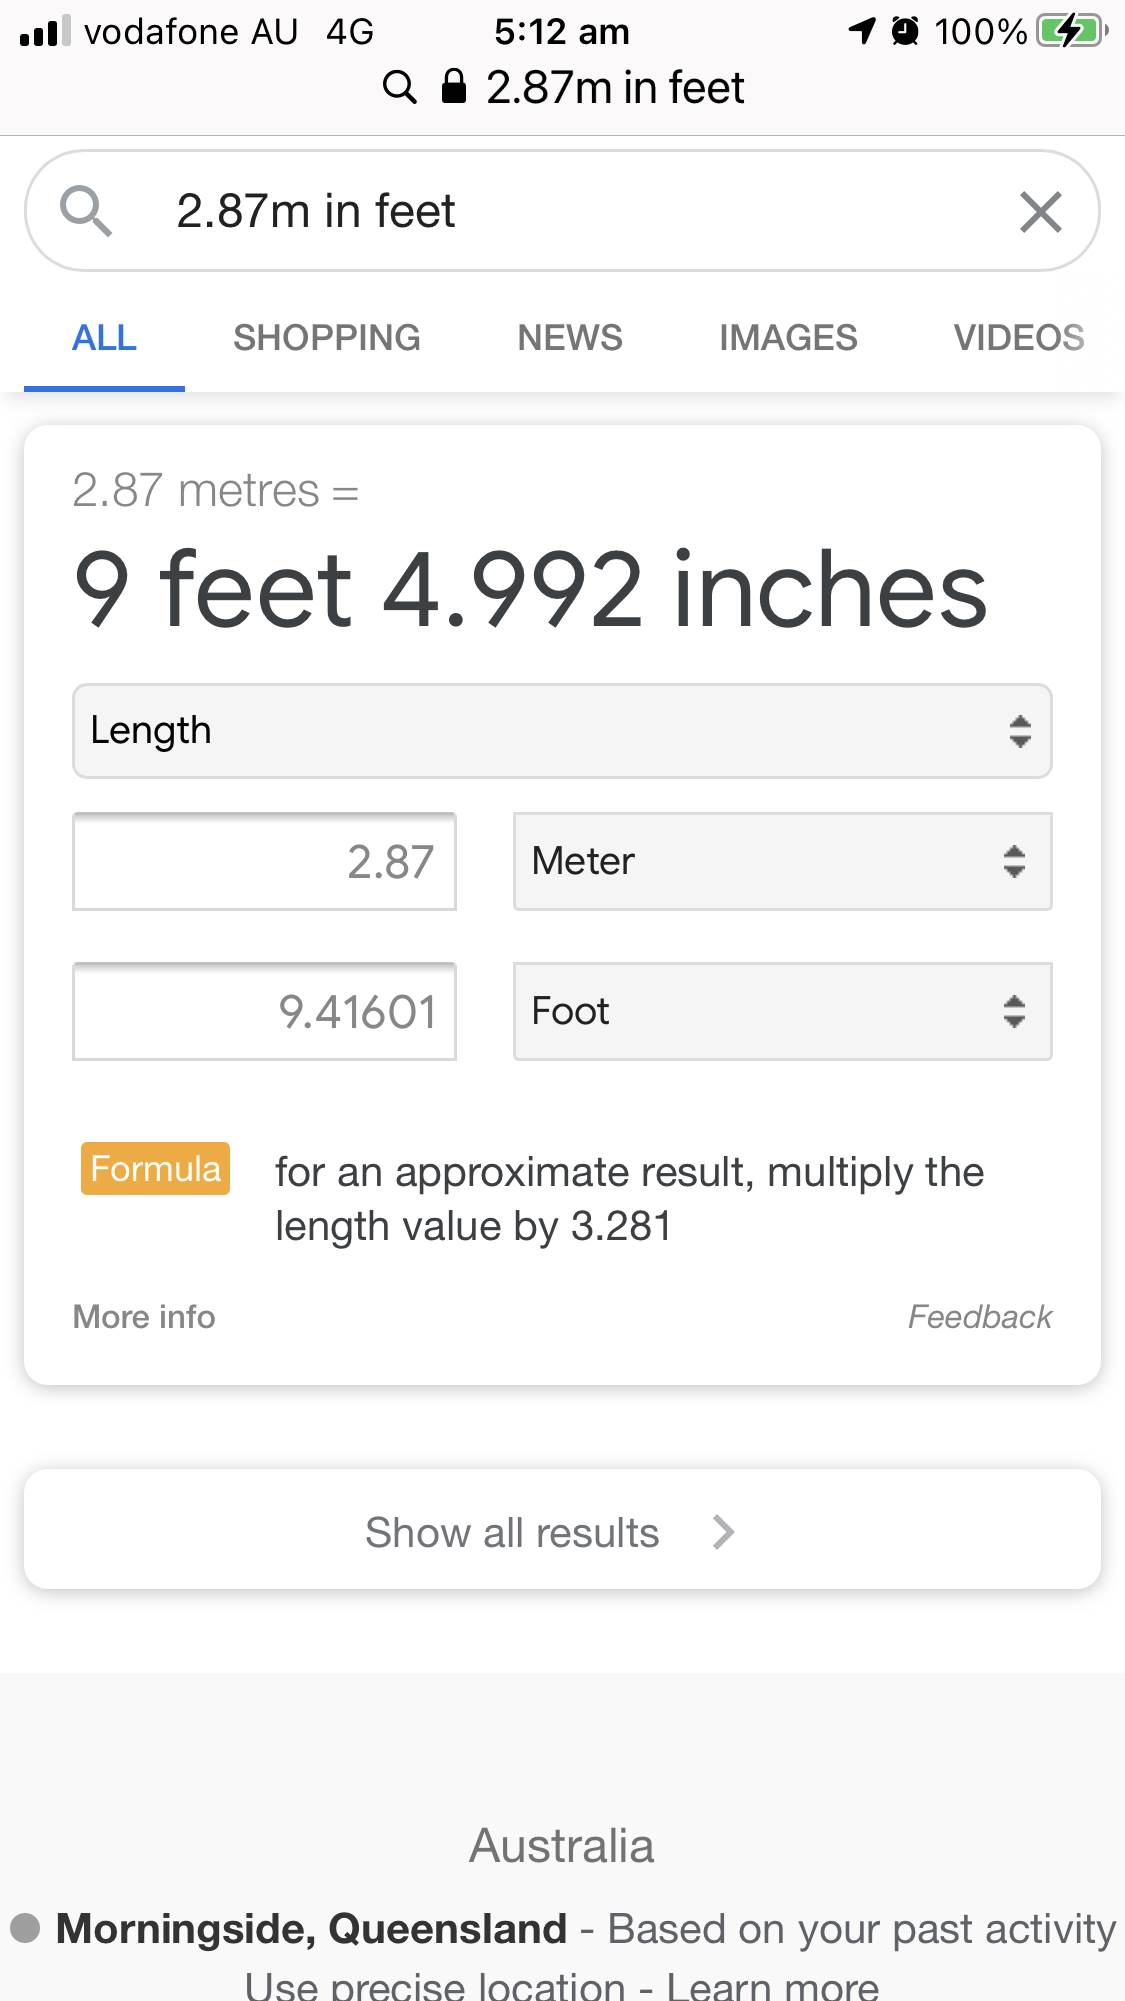Edit the 2.87 meter value field

click(264, 861)
